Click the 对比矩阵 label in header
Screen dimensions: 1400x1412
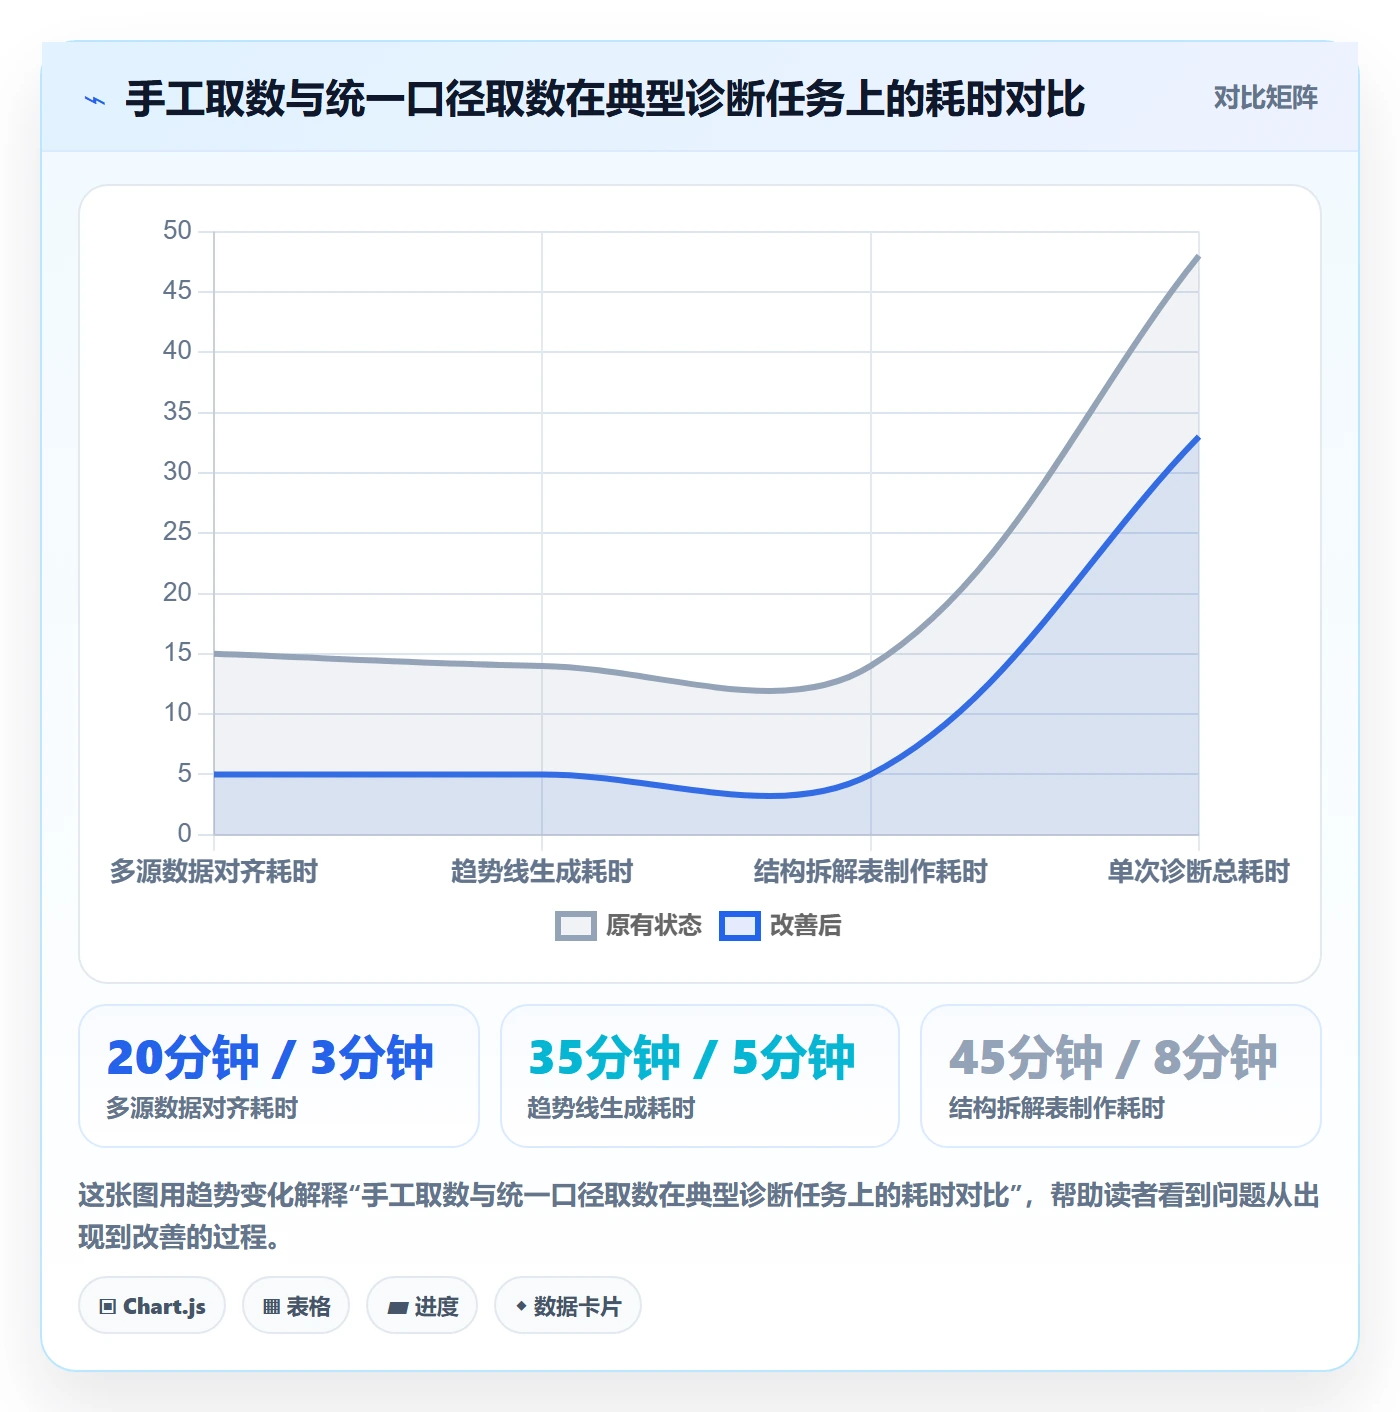1265,98
